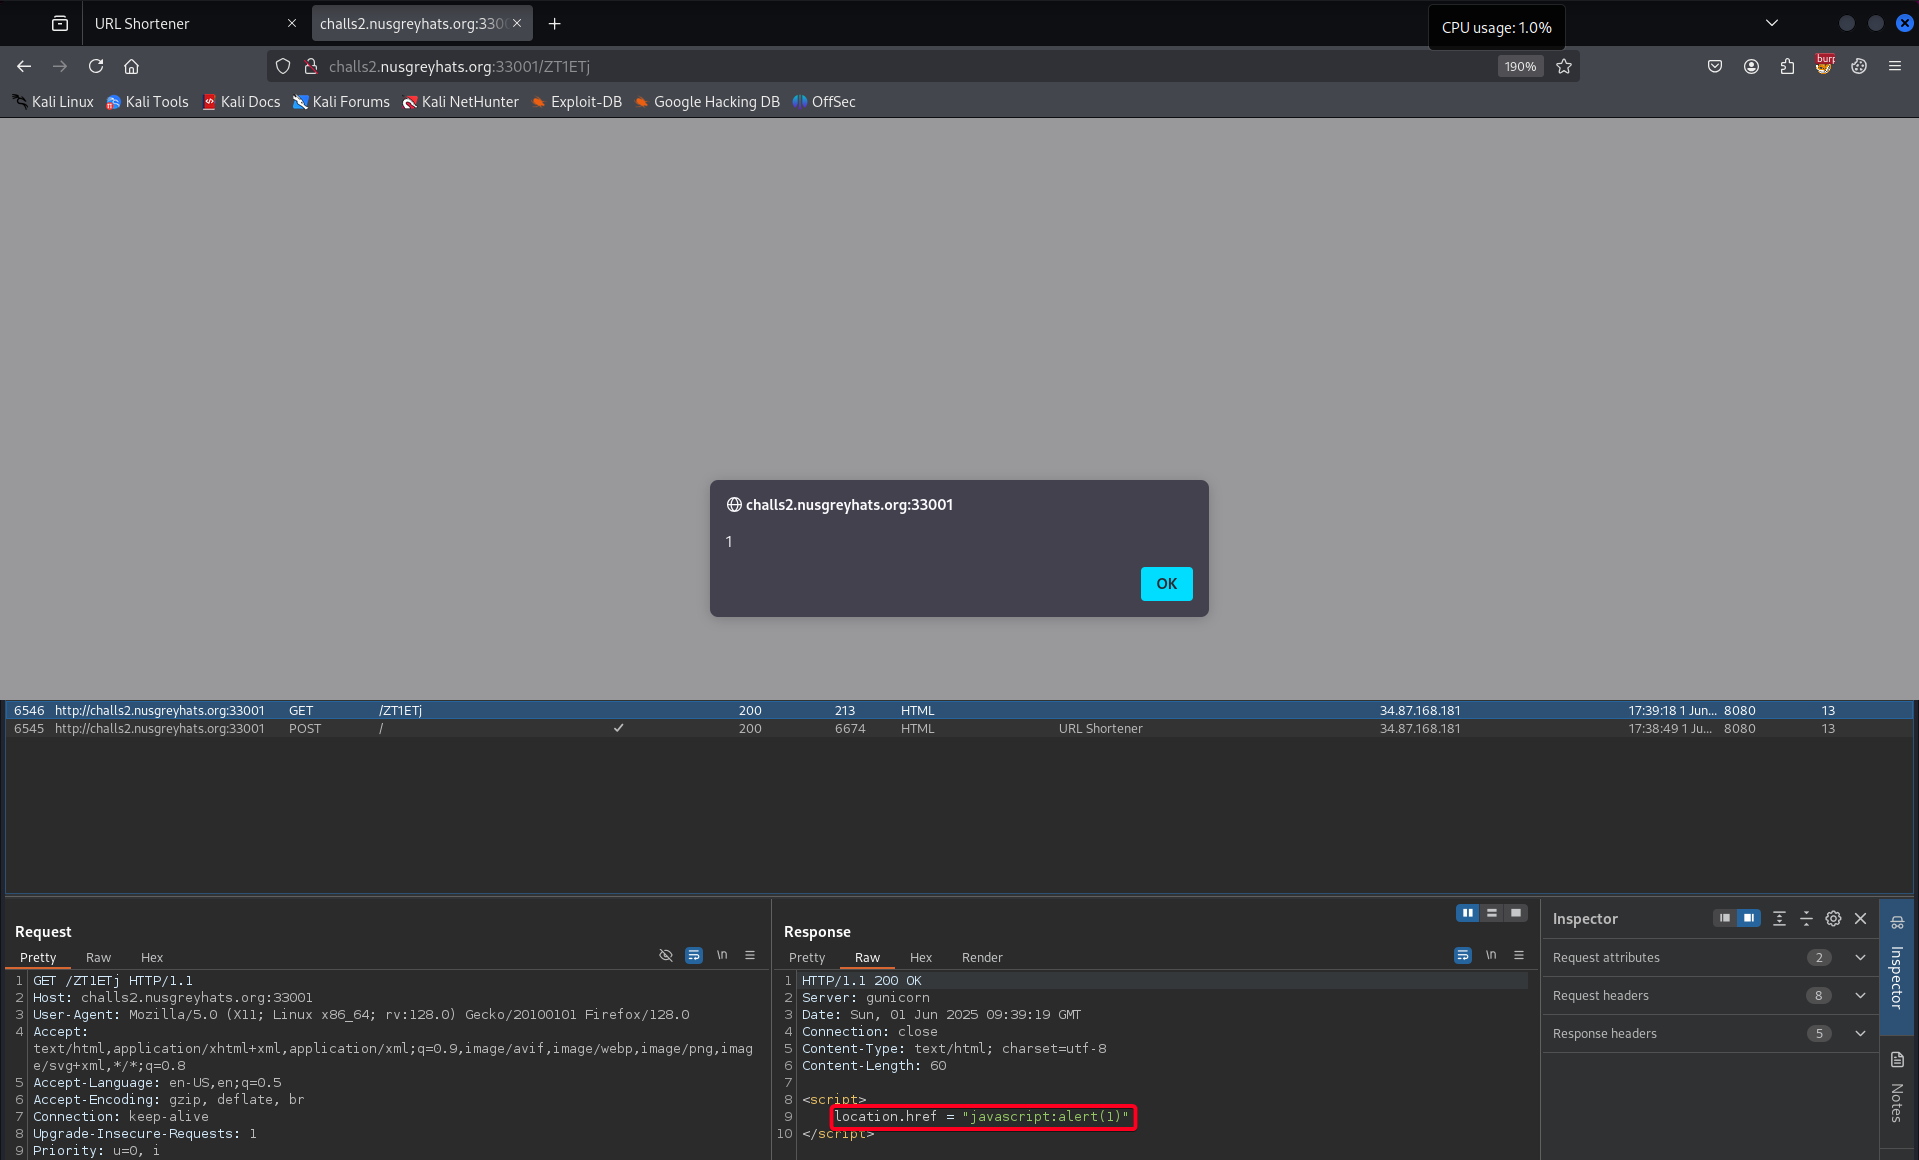Expand Request headers section

coord(1709,996)
